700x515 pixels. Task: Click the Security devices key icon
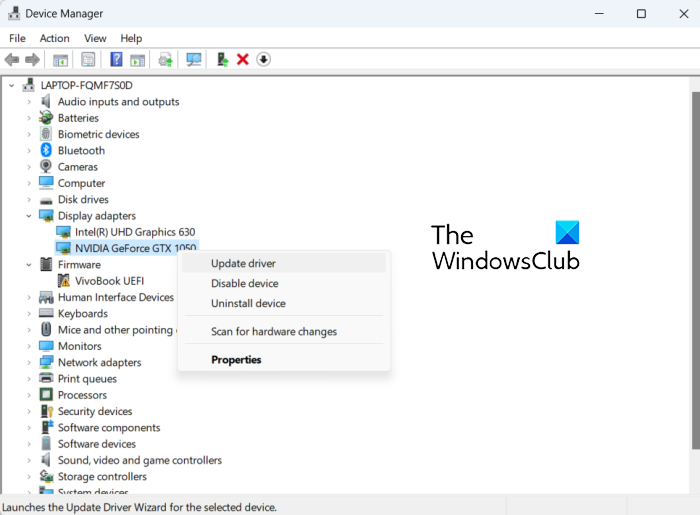tap(47, 411)
